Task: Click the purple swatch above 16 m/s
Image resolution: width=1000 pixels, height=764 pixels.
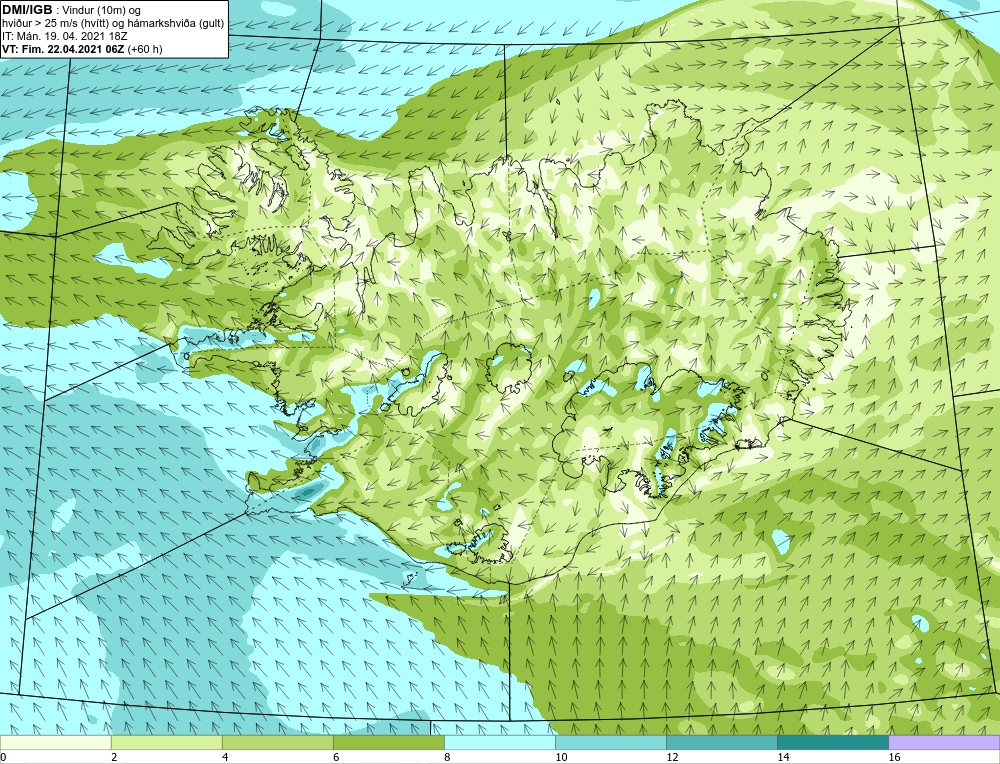Action: click(x=944, y=742)
